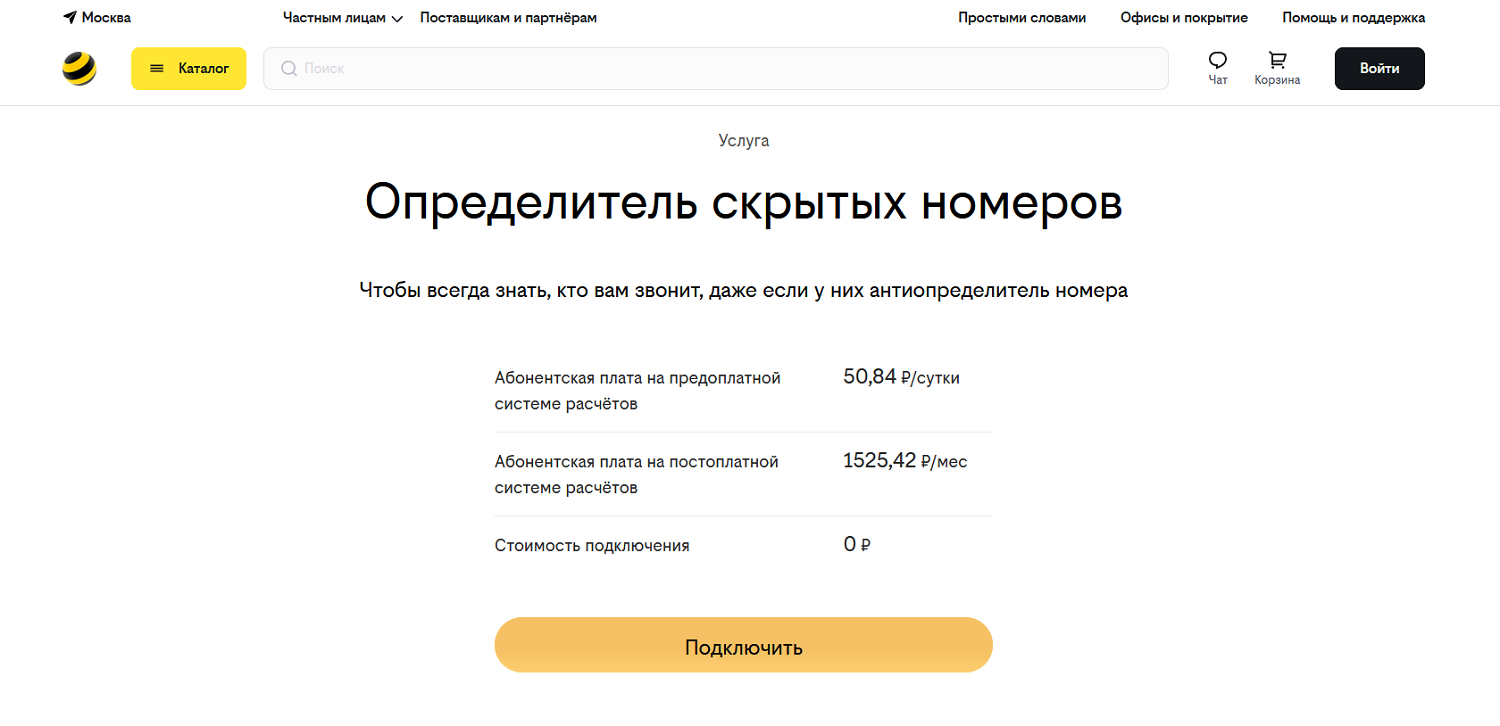The image size is (1500, 726).
Task: Open the shopping cart icon
Action: pyautogui.click(x=1277, y=60)
